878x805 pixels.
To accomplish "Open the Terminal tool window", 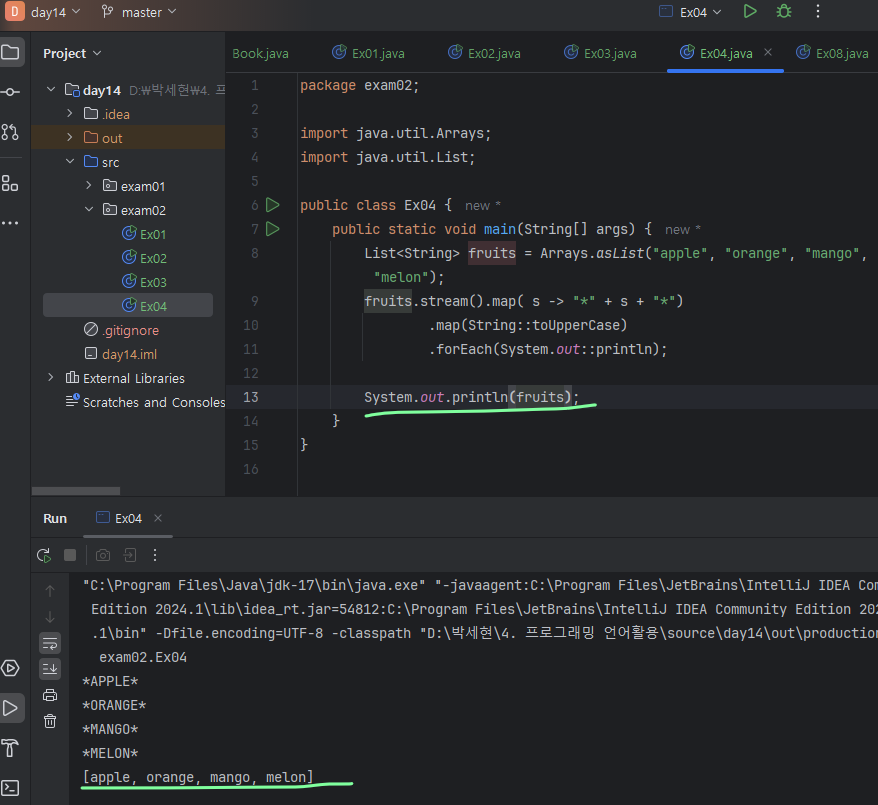I will point(10,788).
